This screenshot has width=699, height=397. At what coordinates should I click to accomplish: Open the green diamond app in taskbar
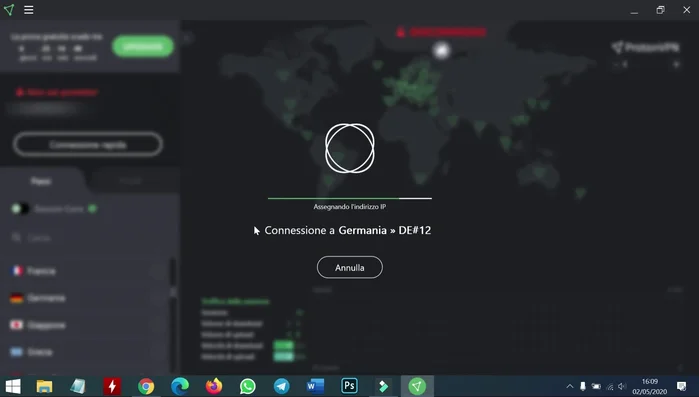tap(383, 386)
